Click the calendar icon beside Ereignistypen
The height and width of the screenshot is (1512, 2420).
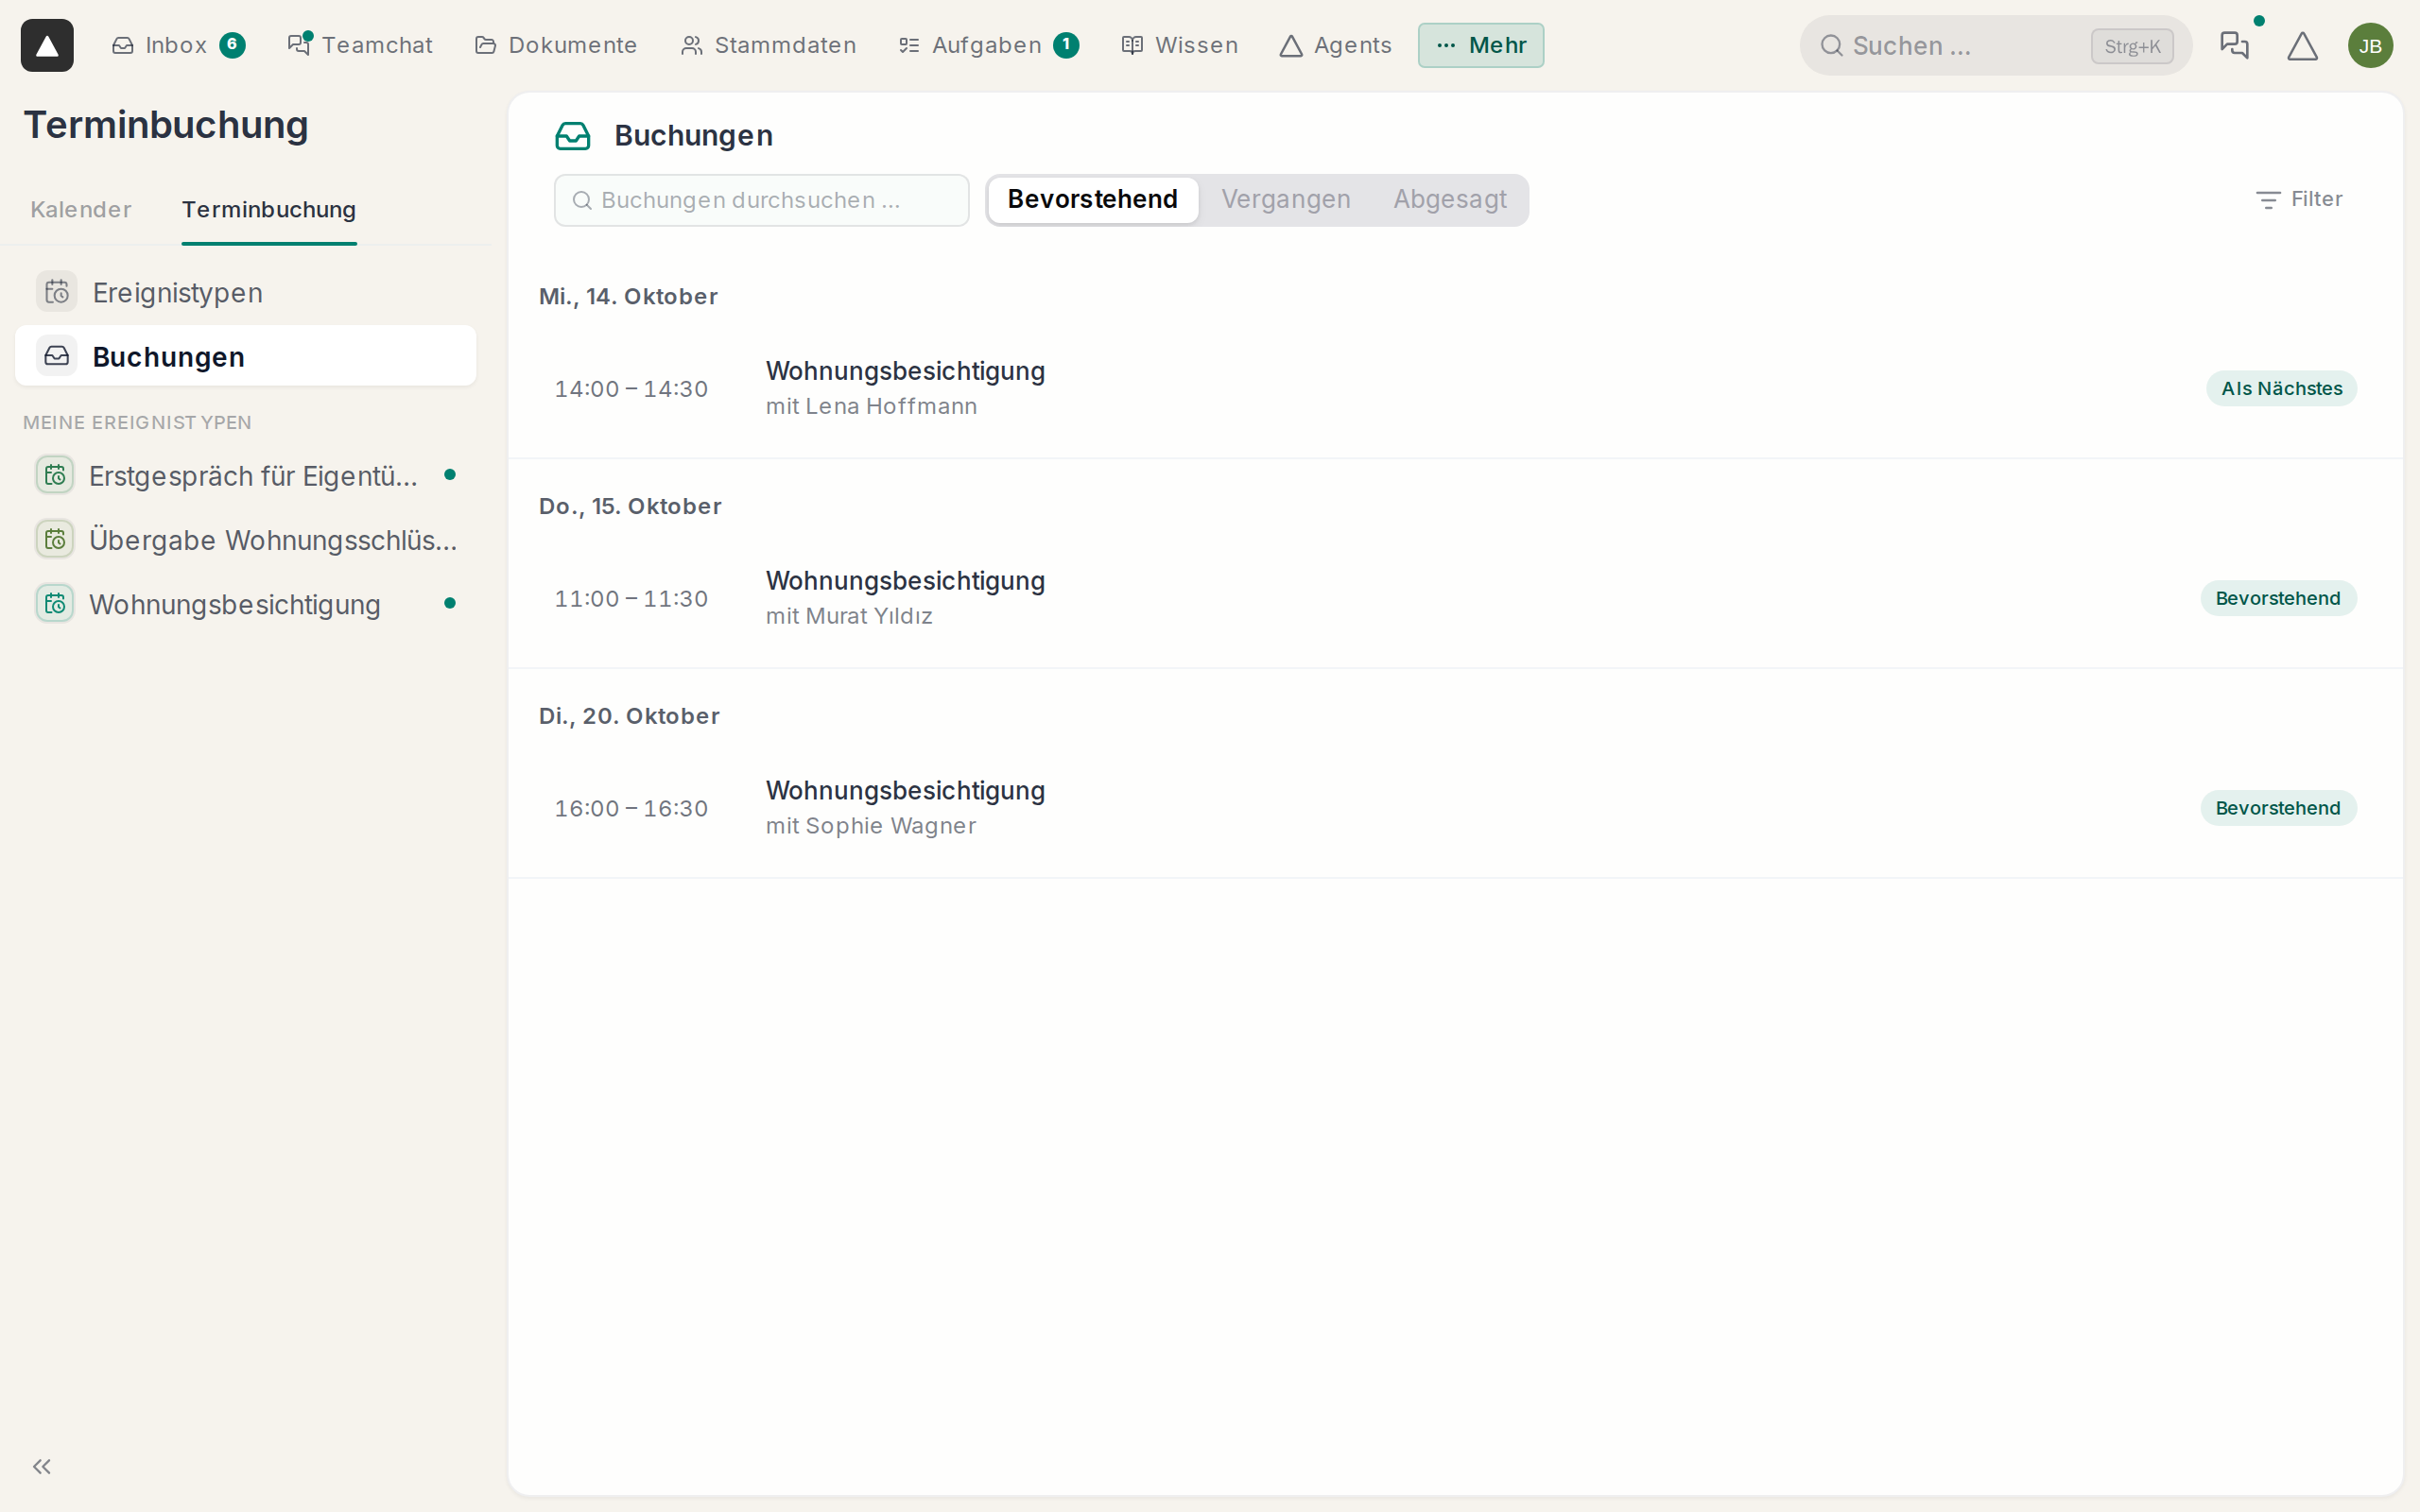[x=57, y=292]
